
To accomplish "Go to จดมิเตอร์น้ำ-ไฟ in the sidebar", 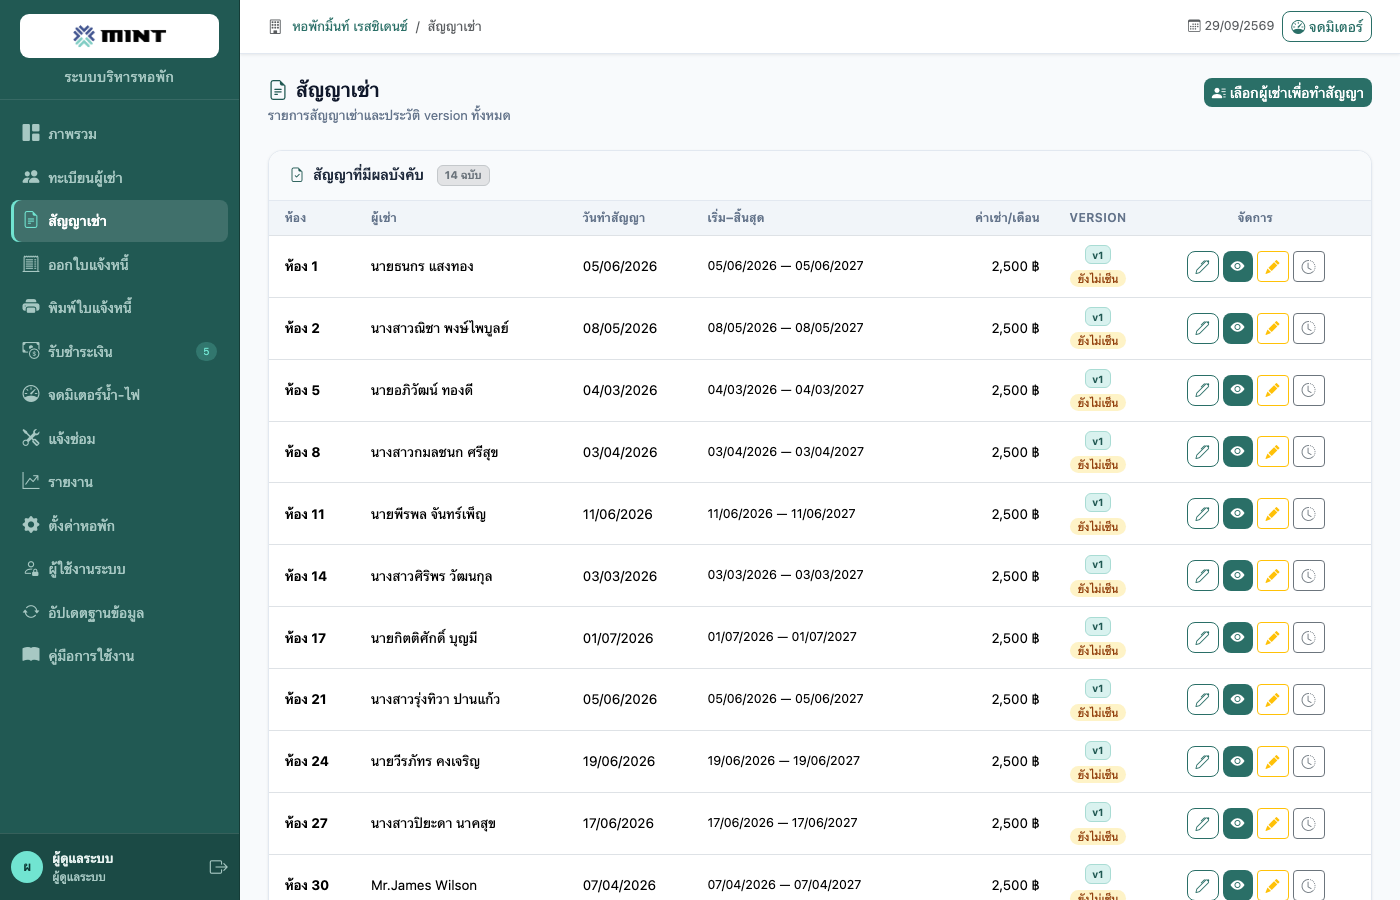I will [x=119, y=395].
